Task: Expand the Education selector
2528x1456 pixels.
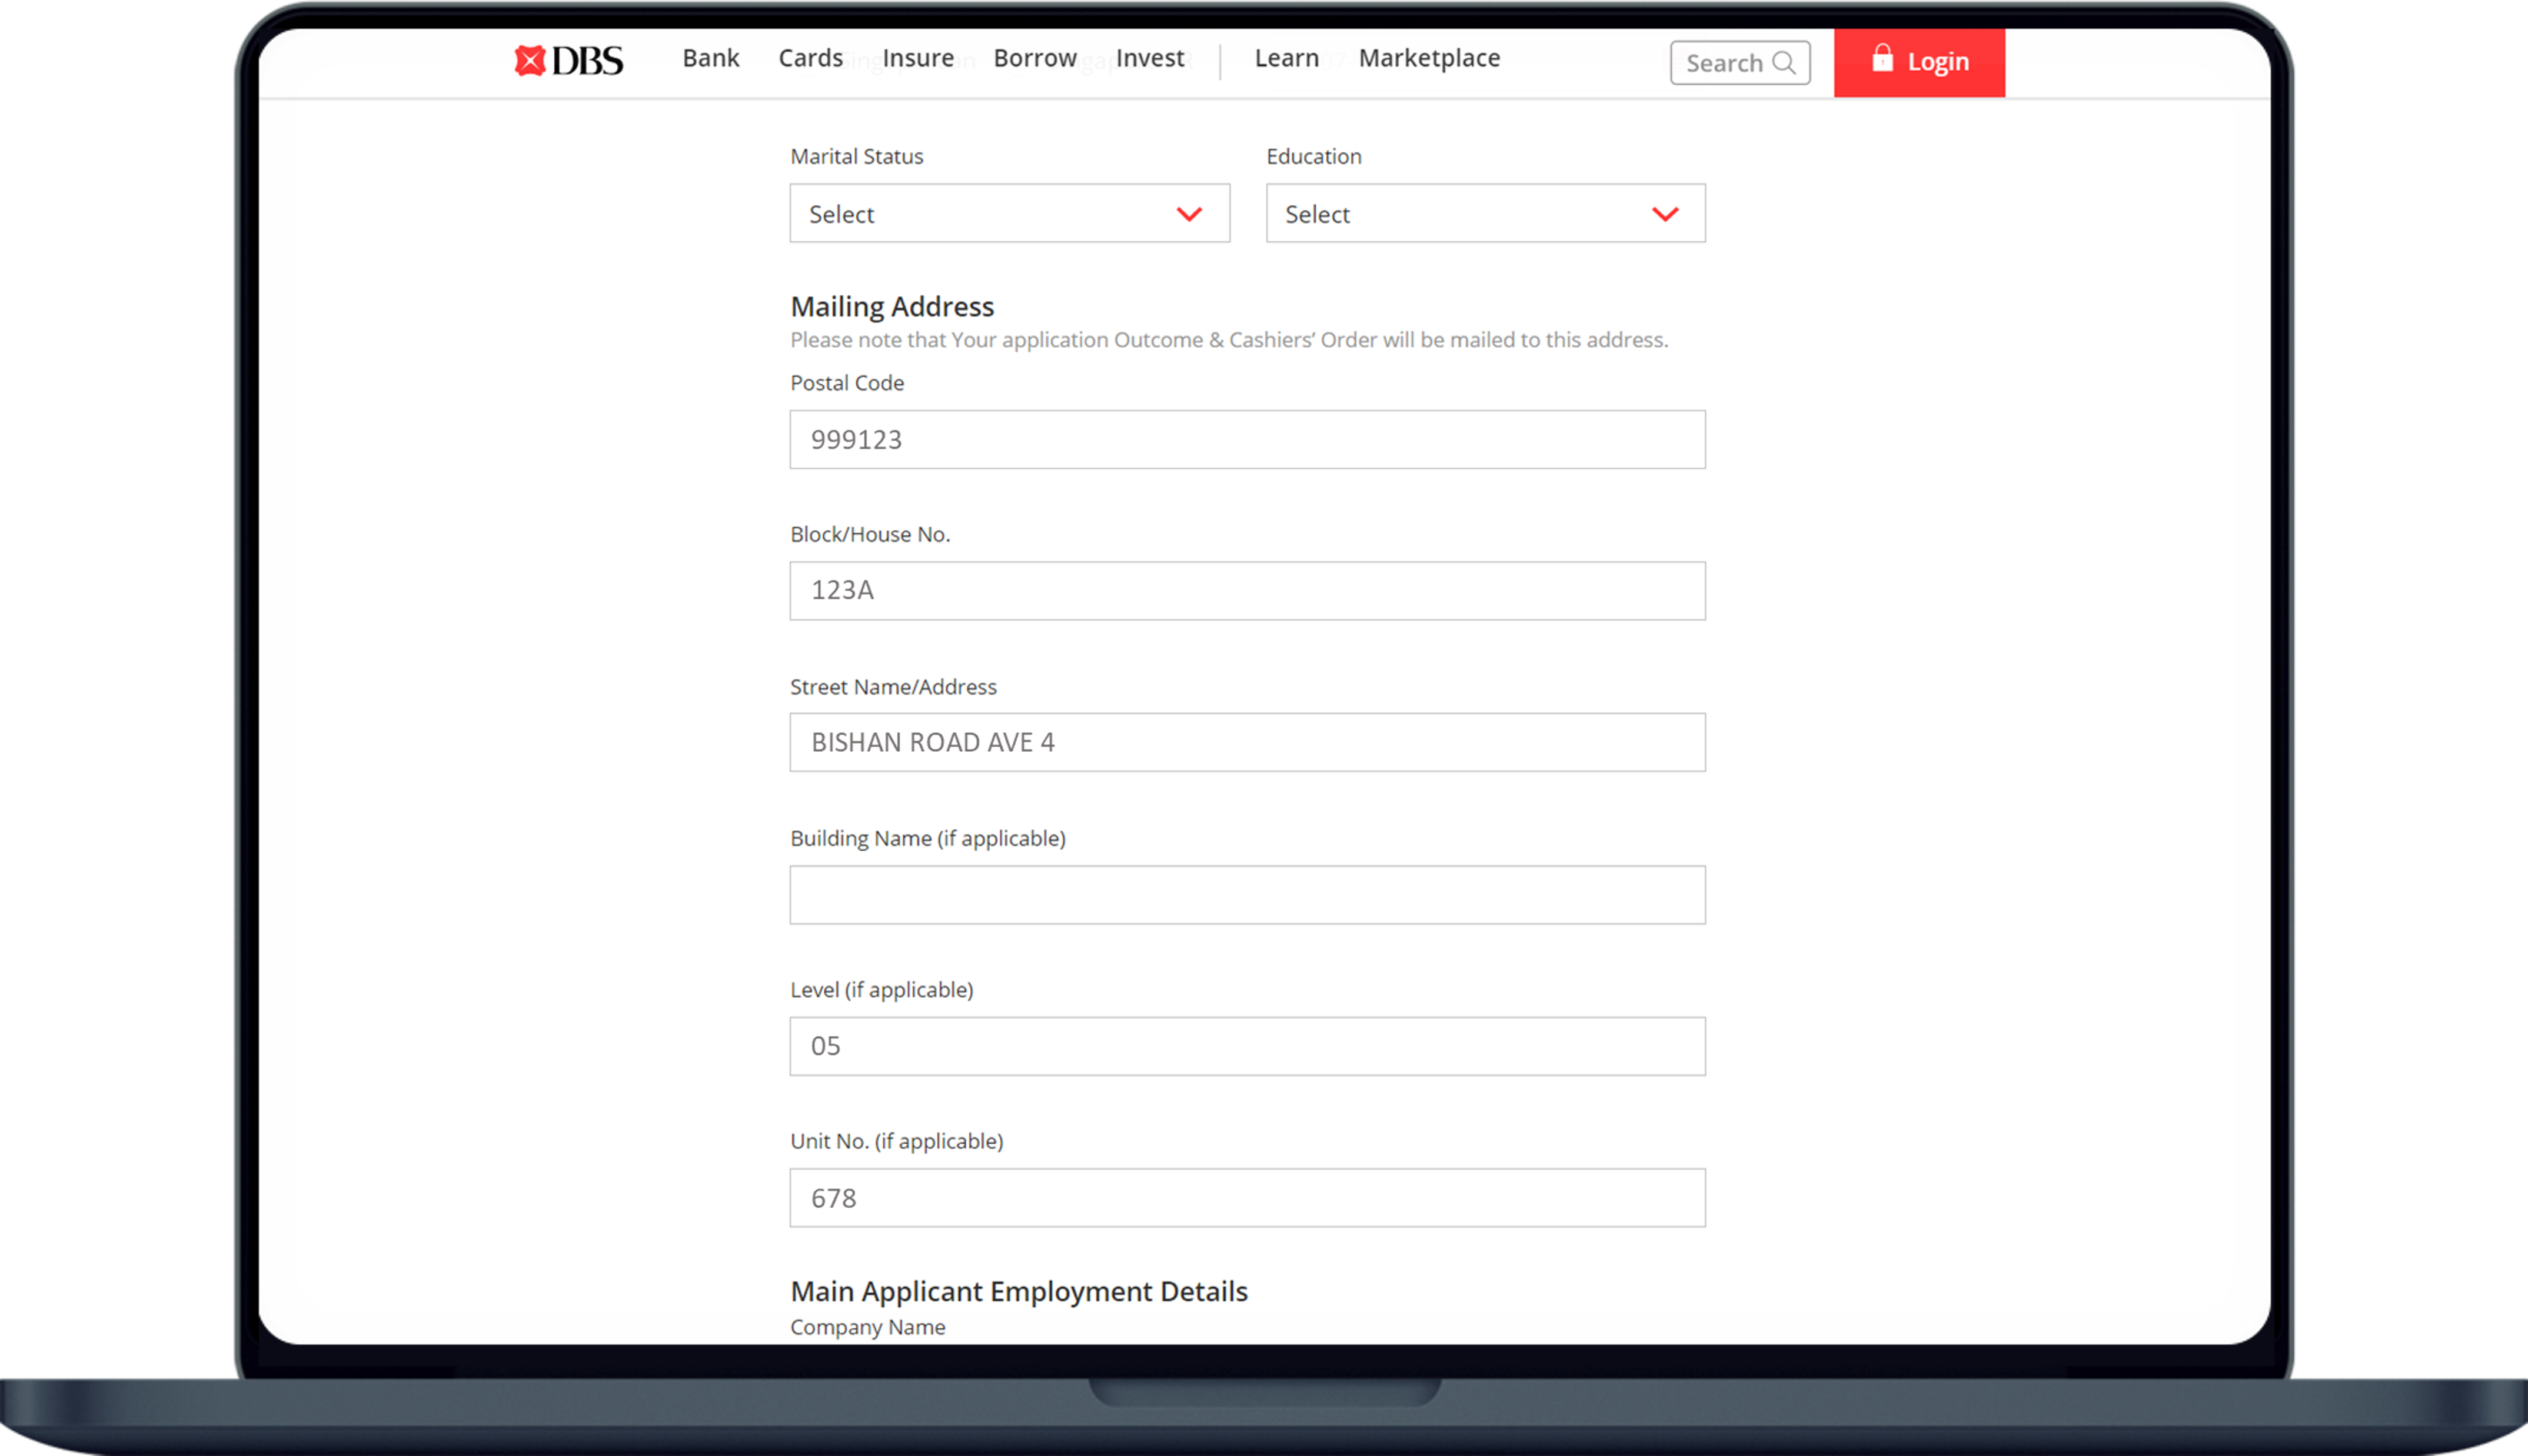Action: click(x=1485, y=214)
